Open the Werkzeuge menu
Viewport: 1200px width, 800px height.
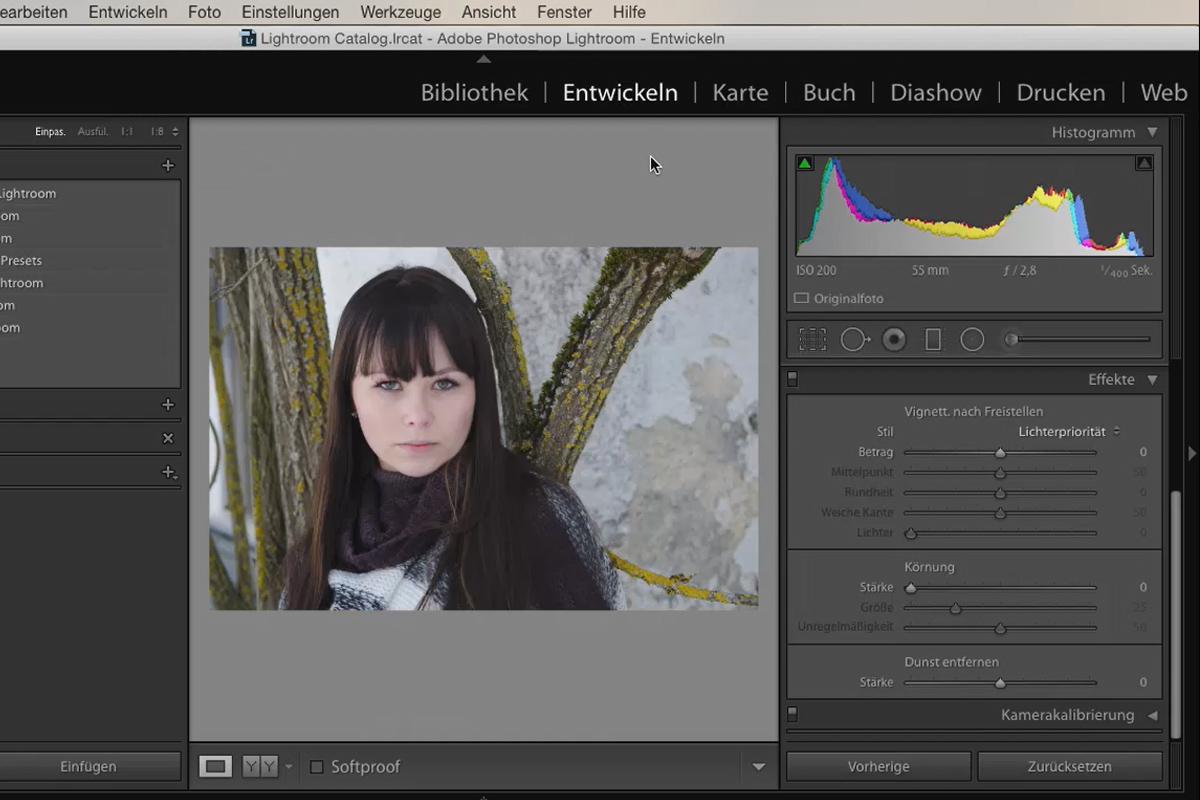click(400, 12)
